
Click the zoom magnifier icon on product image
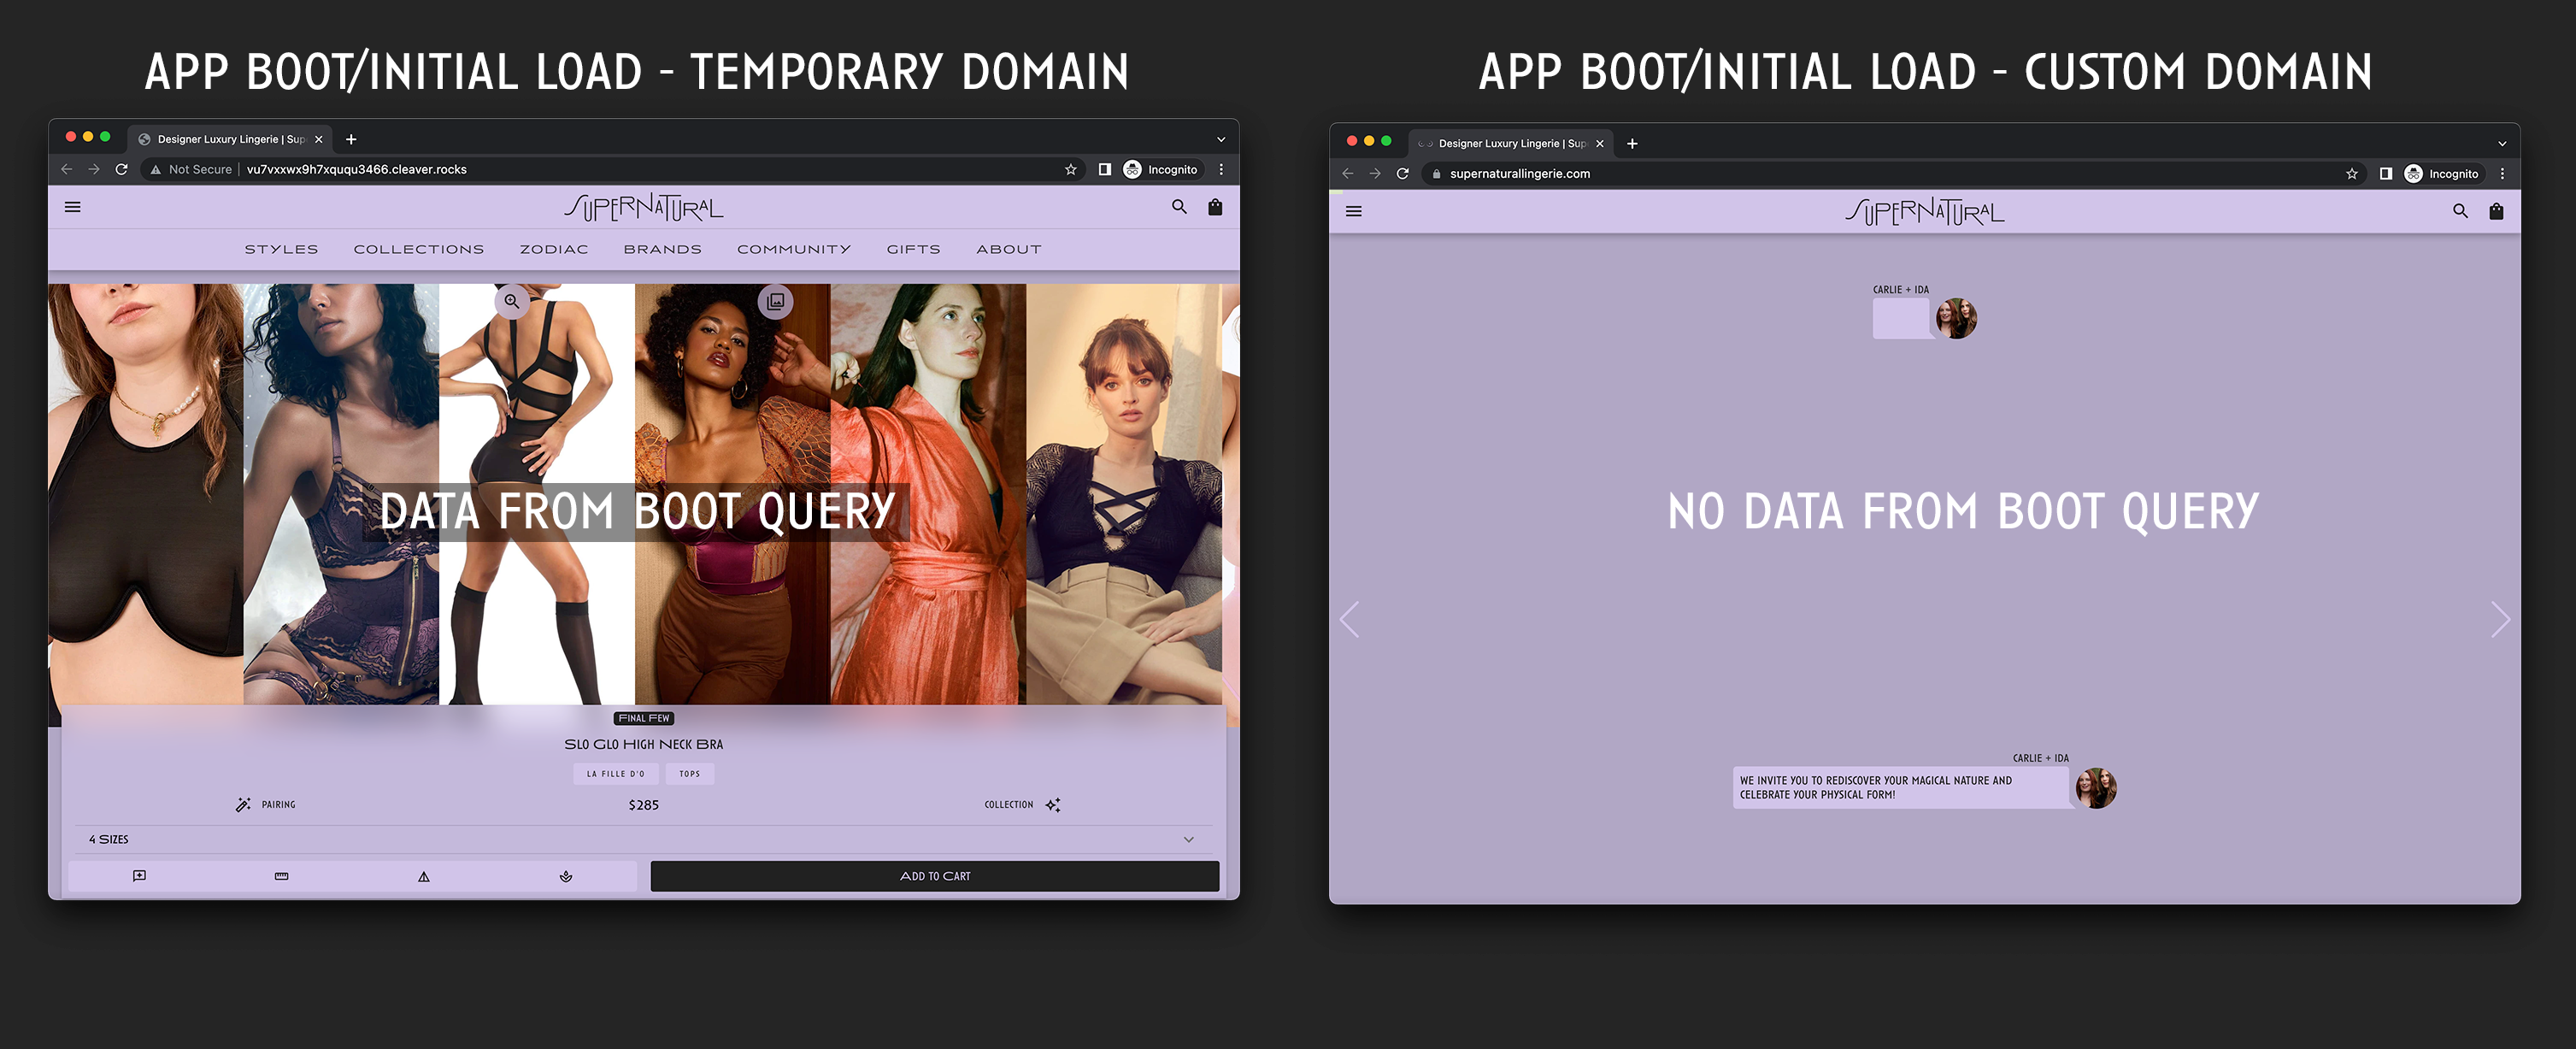tap(511, 301)
